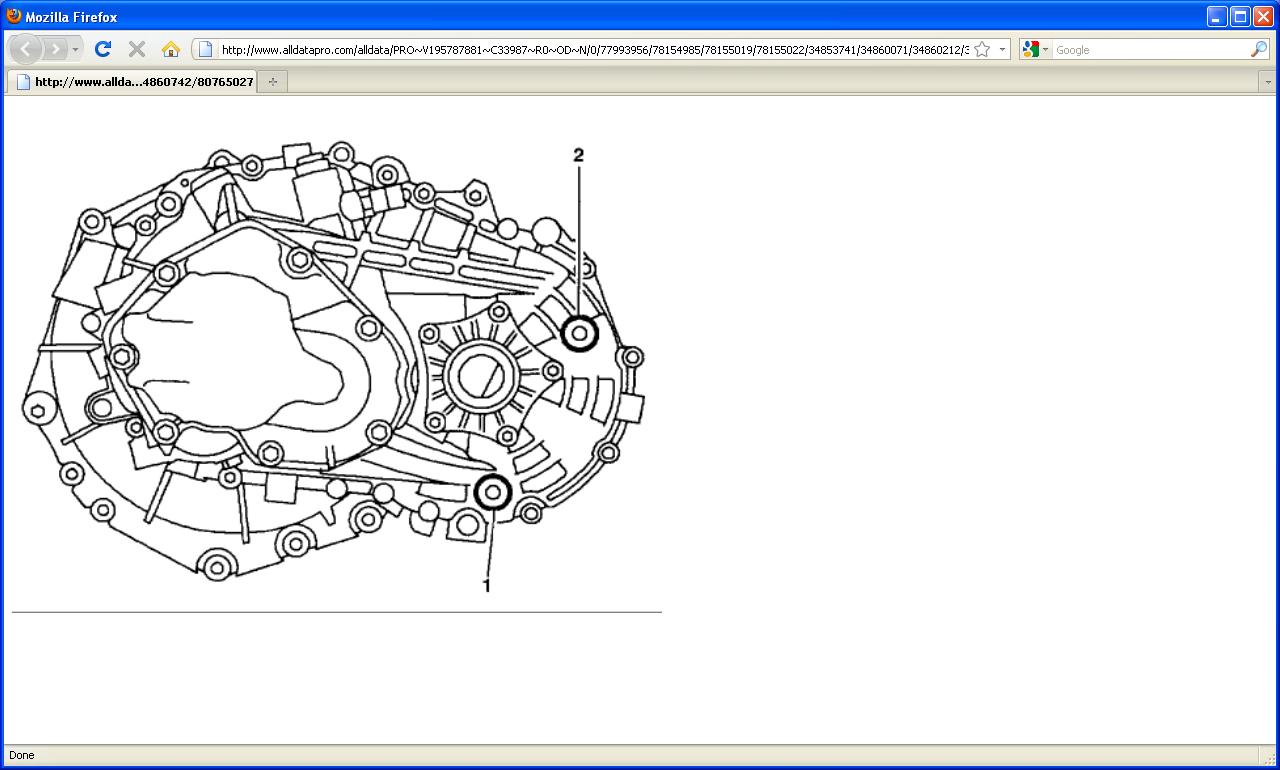The image size is (1280, 770).
Task: Click the magnifier search icon
Action: 1259,49
